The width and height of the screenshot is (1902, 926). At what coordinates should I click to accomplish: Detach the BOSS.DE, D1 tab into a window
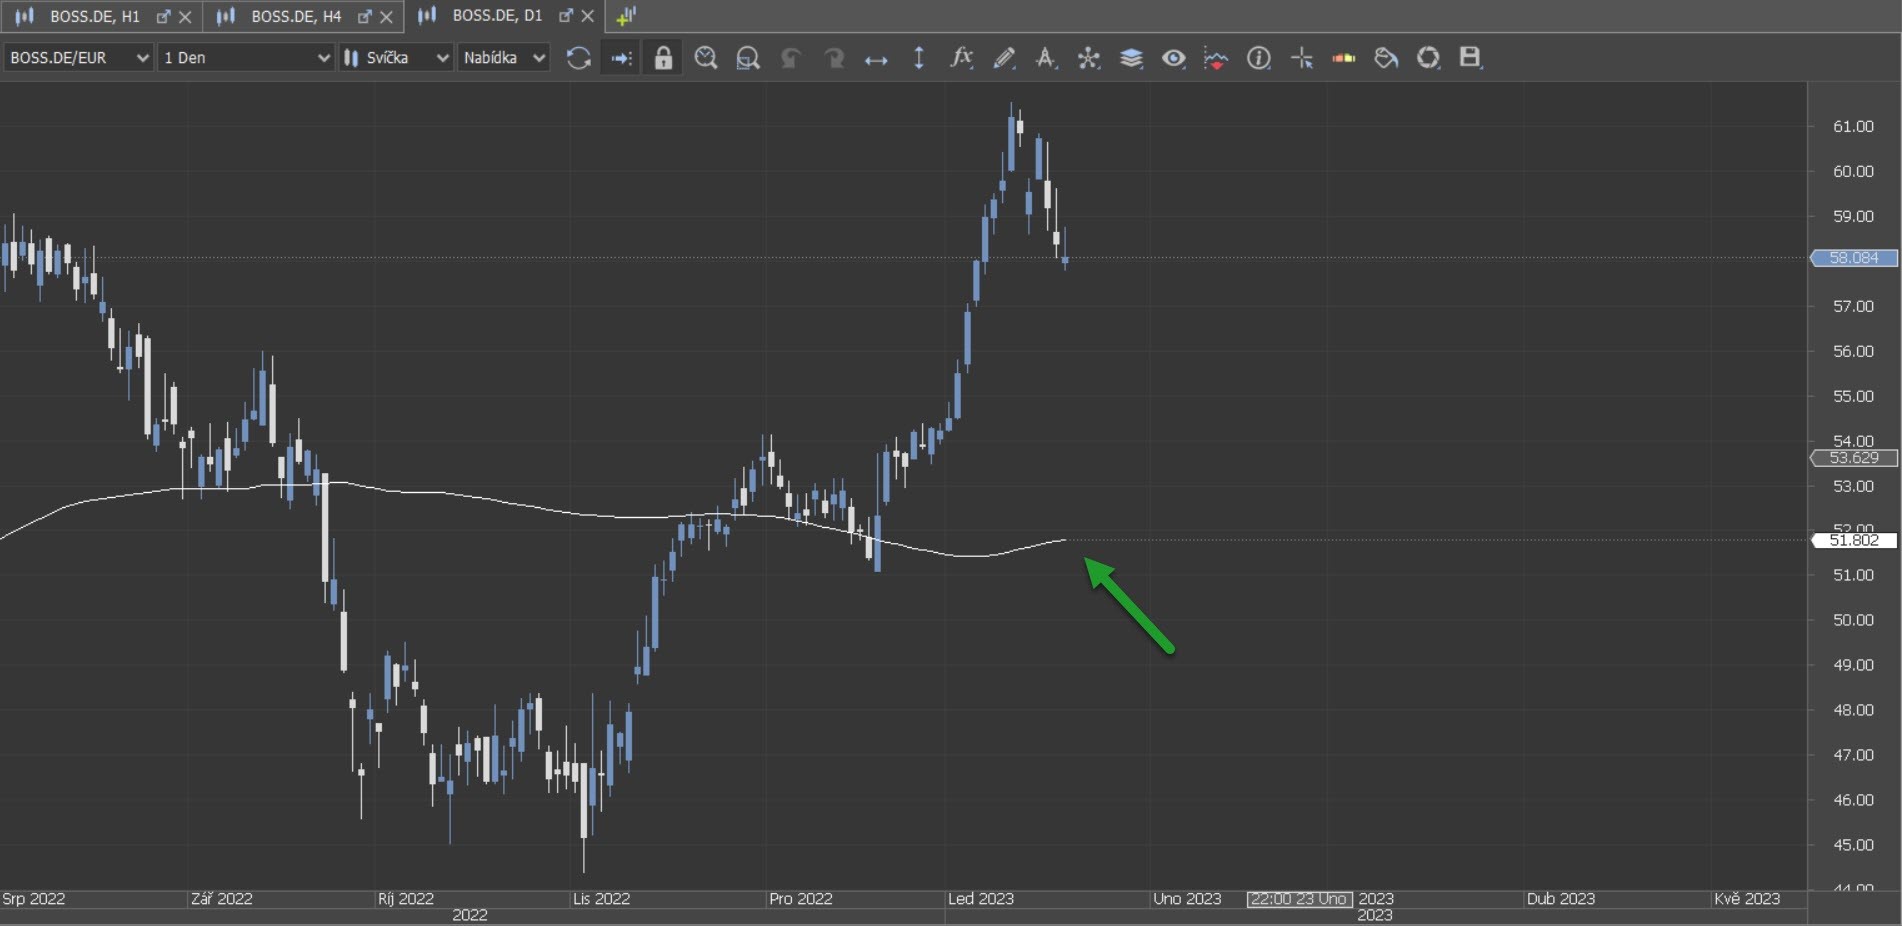(x=566, y=16)
